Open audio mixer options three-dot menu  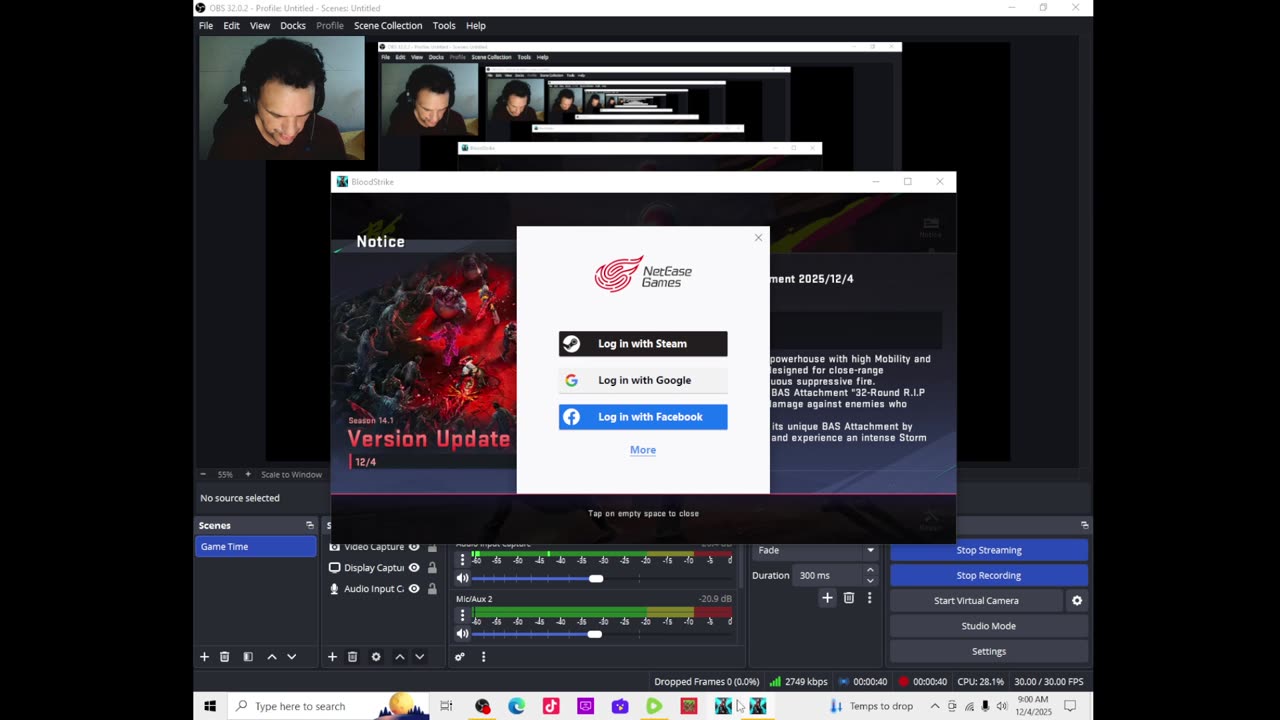pyautogui.click(x=483, y=657)
